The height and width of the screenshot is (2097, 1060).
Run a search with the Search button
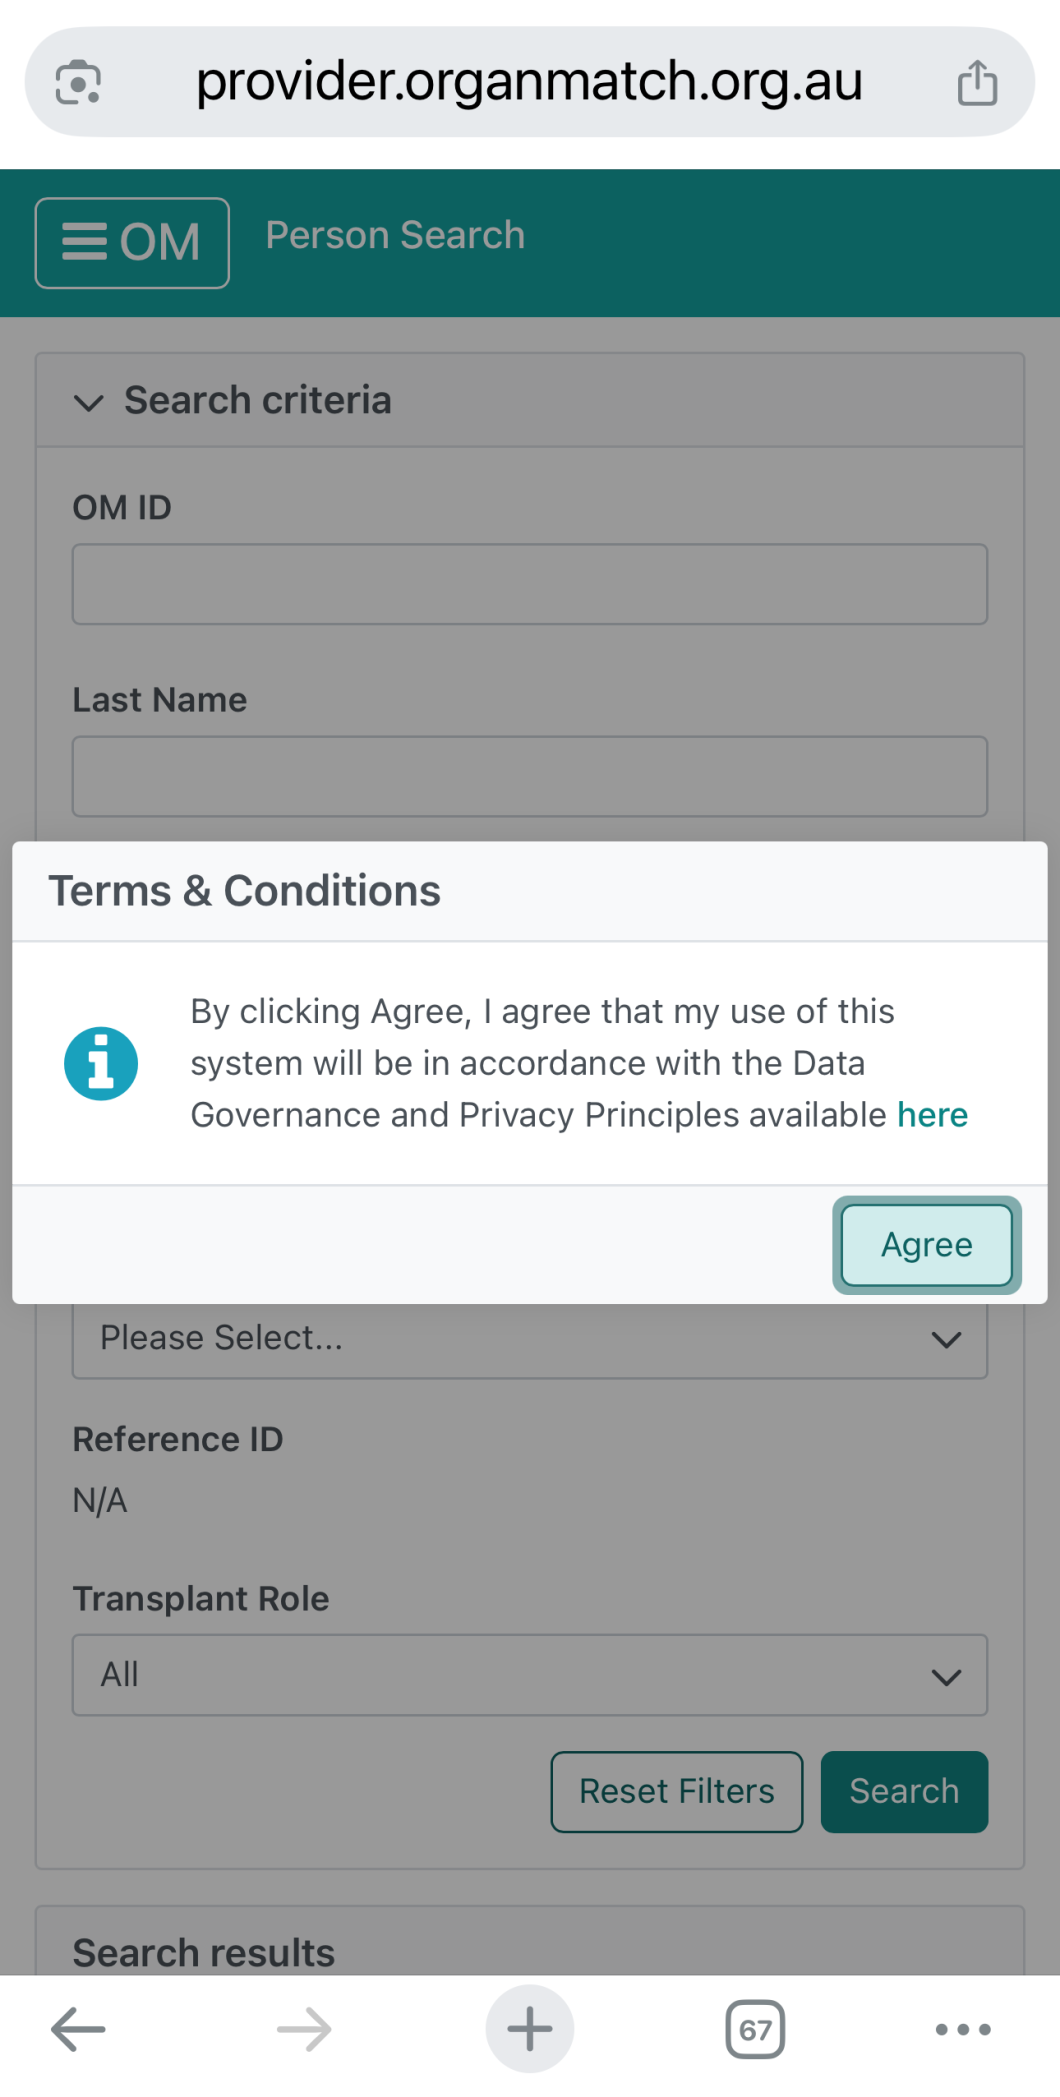tap(903, 1791)
